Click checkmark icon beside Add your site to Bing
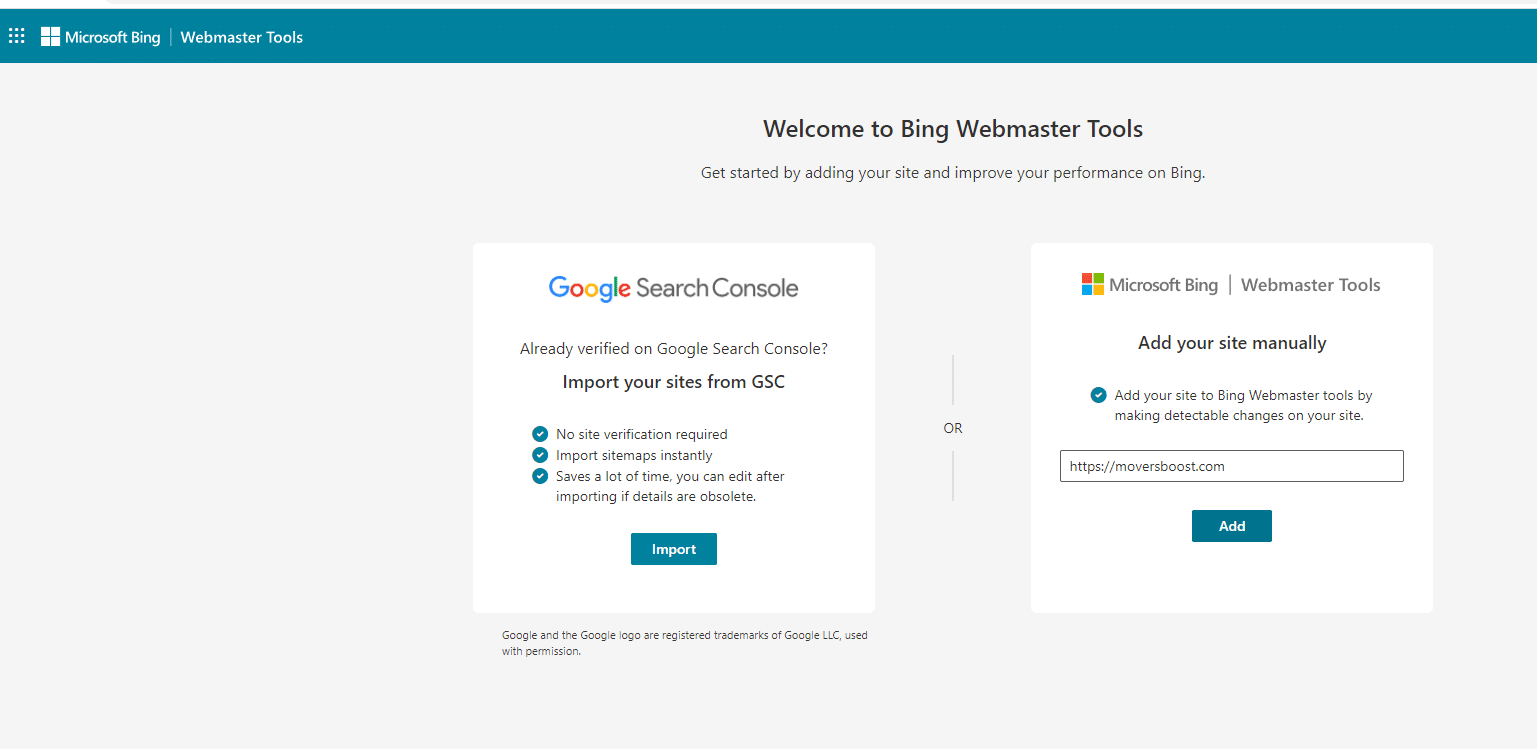1537x749 pixels. click(x=1098, y=395)
